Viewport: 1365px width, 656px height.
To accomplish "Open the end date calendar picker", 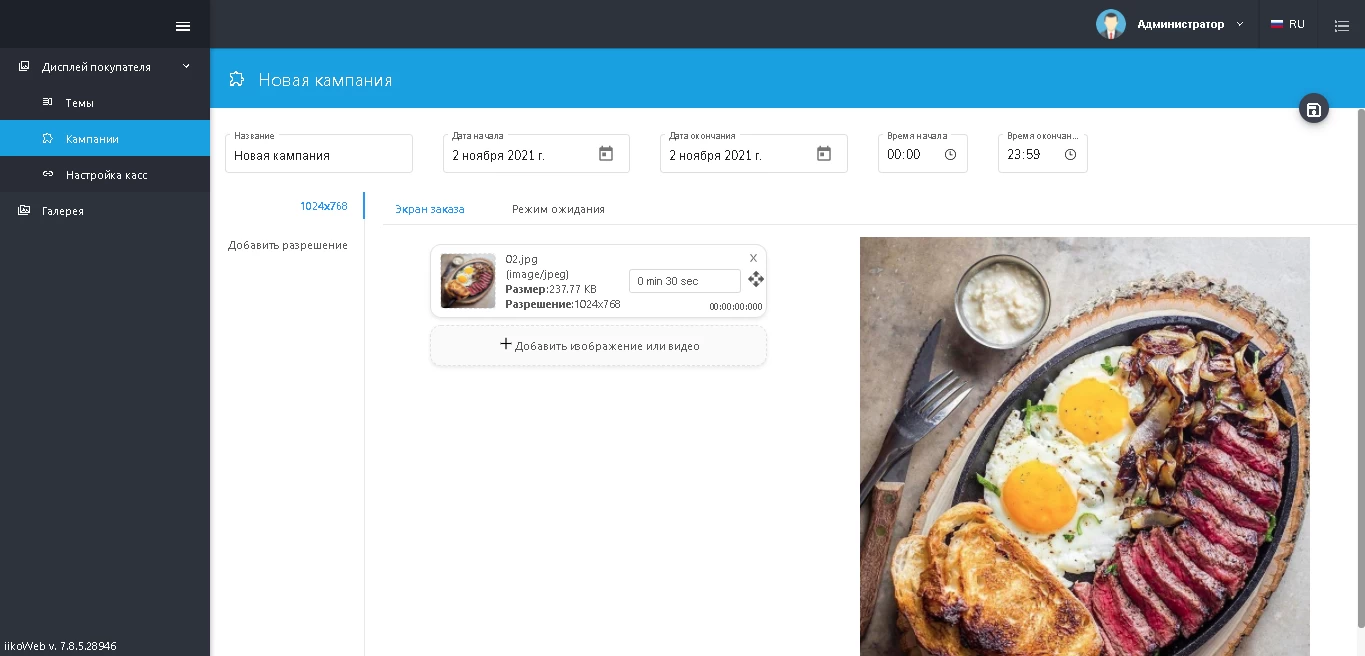I will 823,154.
